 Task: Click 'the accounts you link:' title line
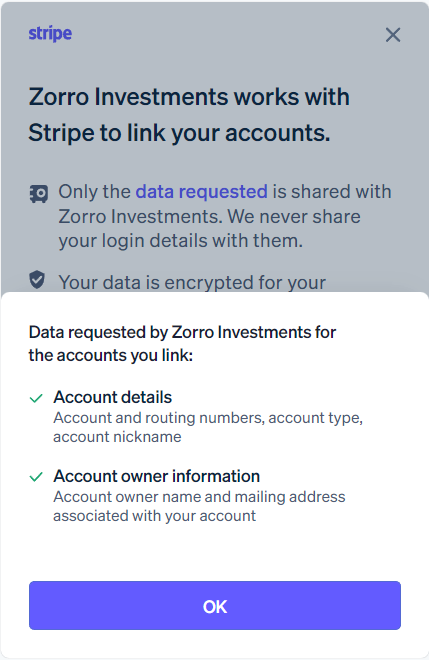(x=111, y=355)
